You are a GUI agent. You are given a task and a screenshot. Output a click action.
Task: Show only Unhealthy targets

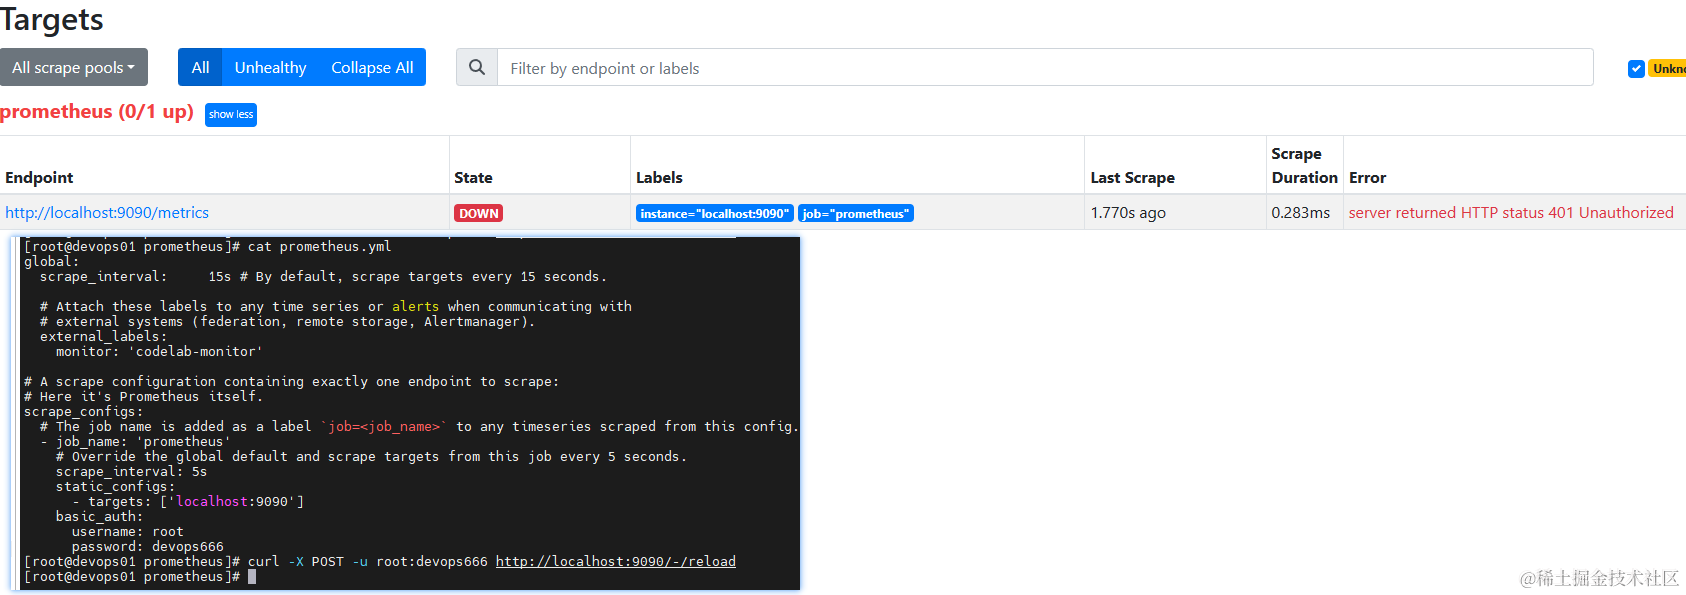click(x=270, y=67)
